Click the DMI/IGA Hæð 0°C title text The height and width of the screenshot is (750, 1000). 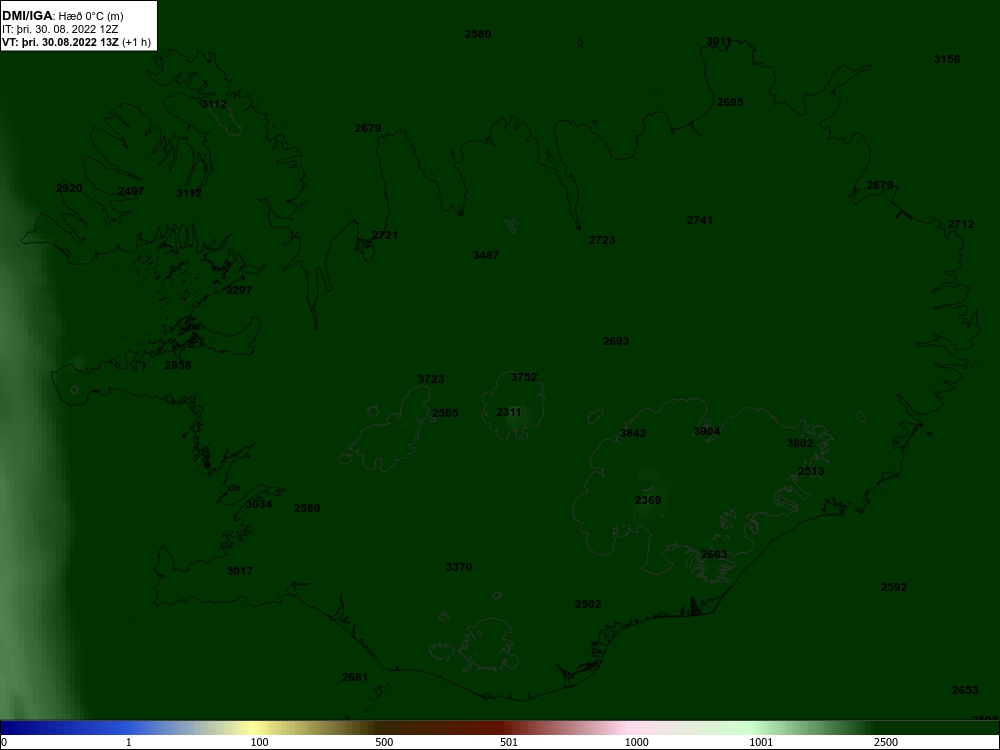tap(62, 16)
